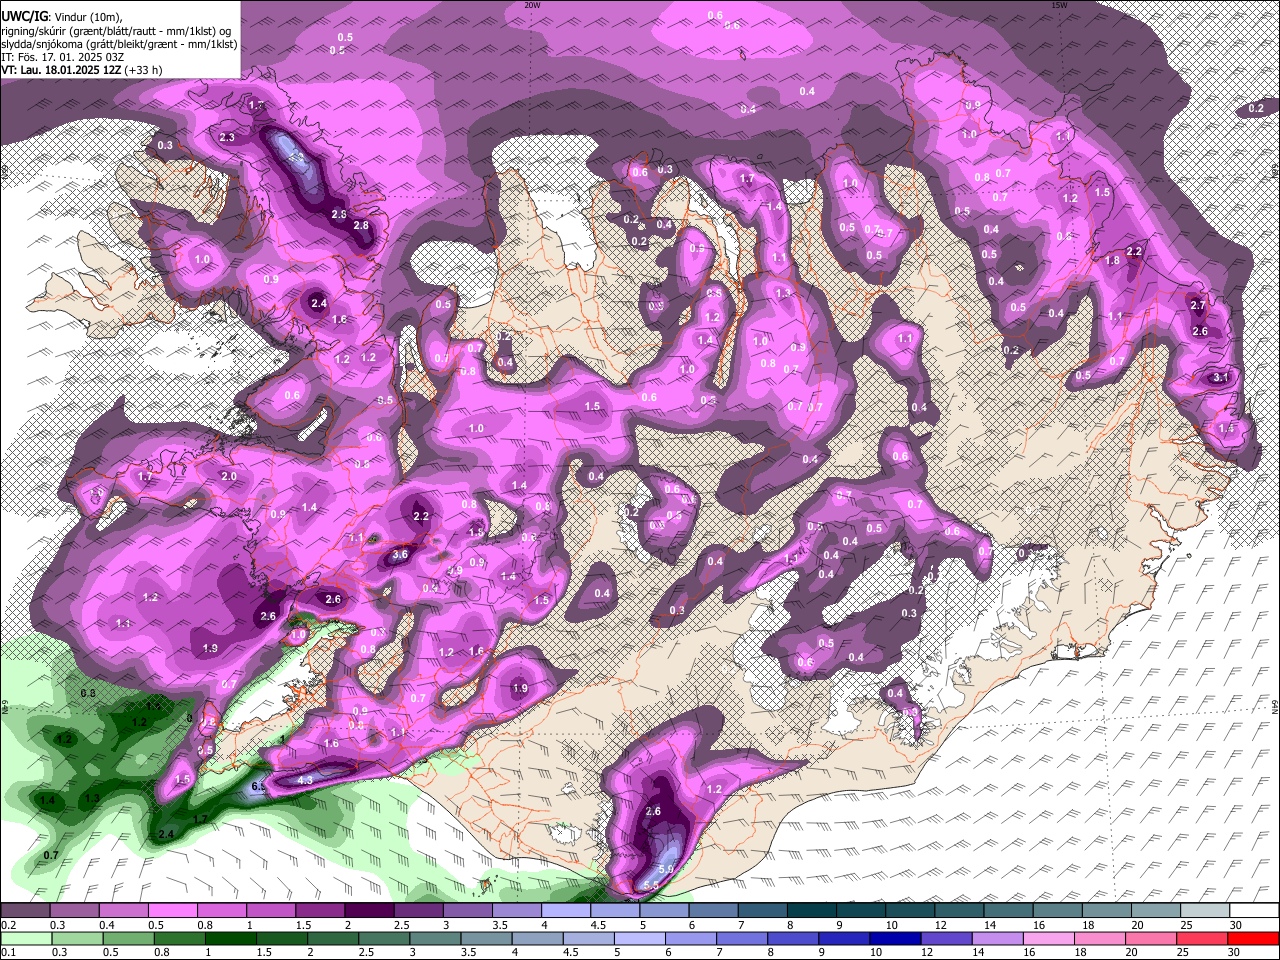
Task: Click the 'VT: Lau. 18.01.2025 12Z (+33 h)' line
Action: point(82,70)
